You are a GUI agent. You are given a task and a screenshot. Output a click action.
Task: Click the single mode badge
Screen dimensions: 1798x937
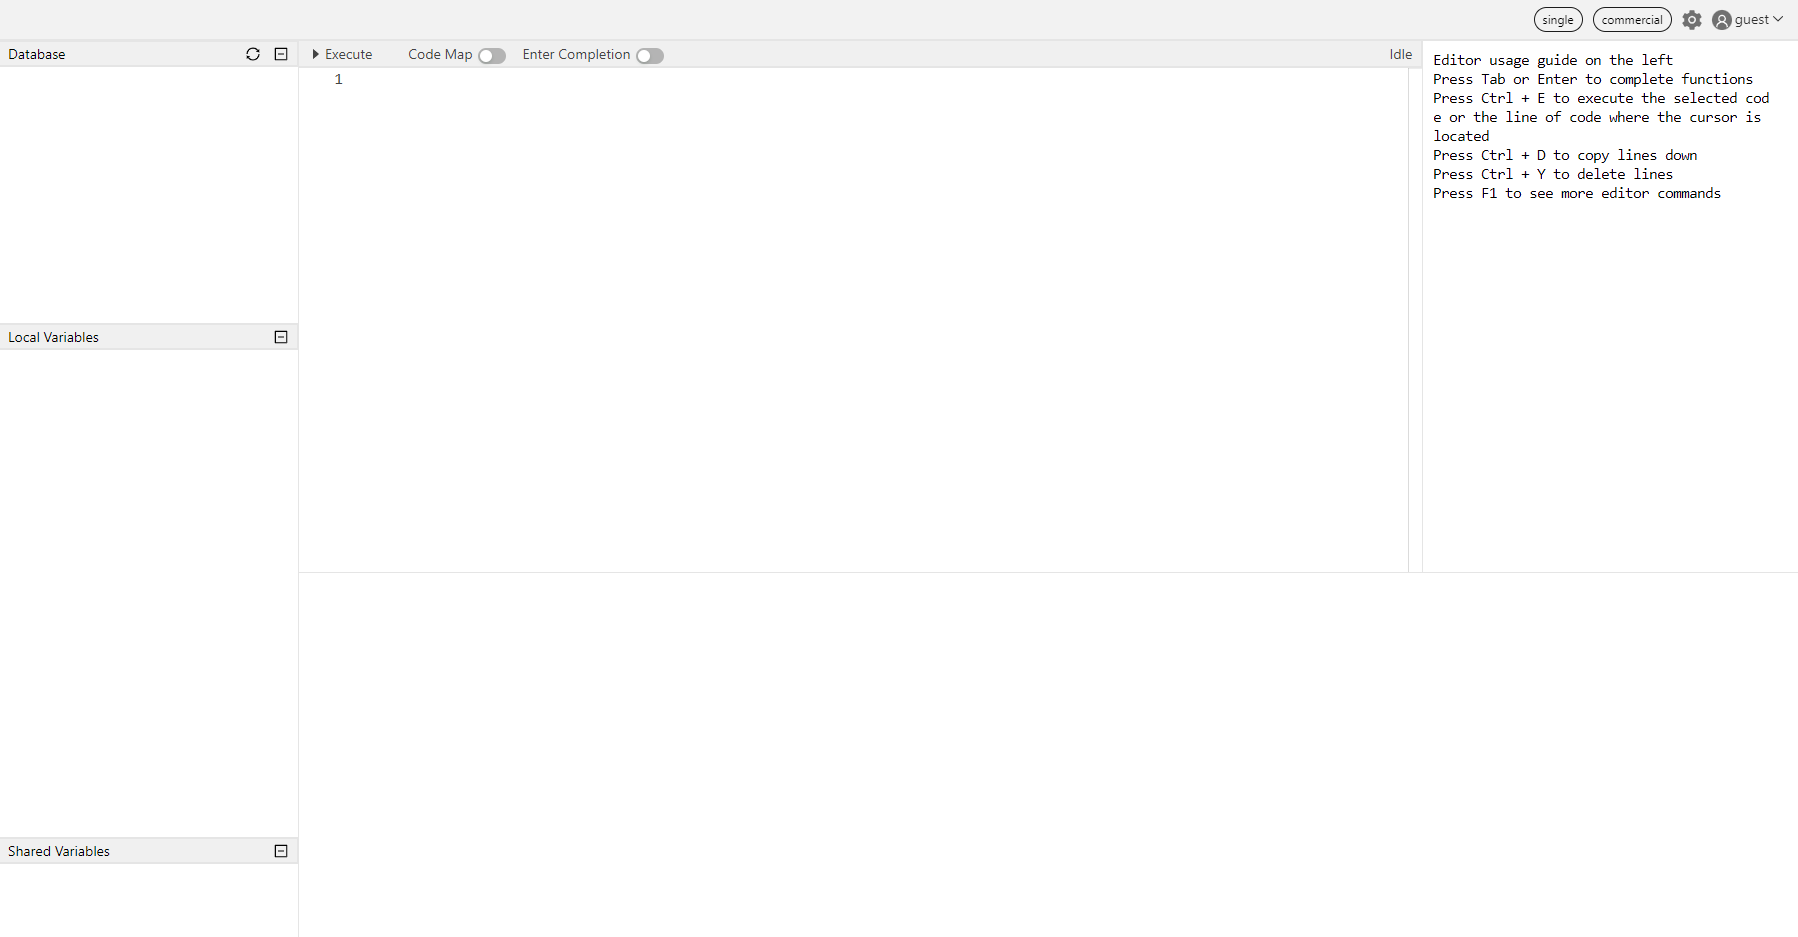pyautogui.click(x=1557, y=19)
